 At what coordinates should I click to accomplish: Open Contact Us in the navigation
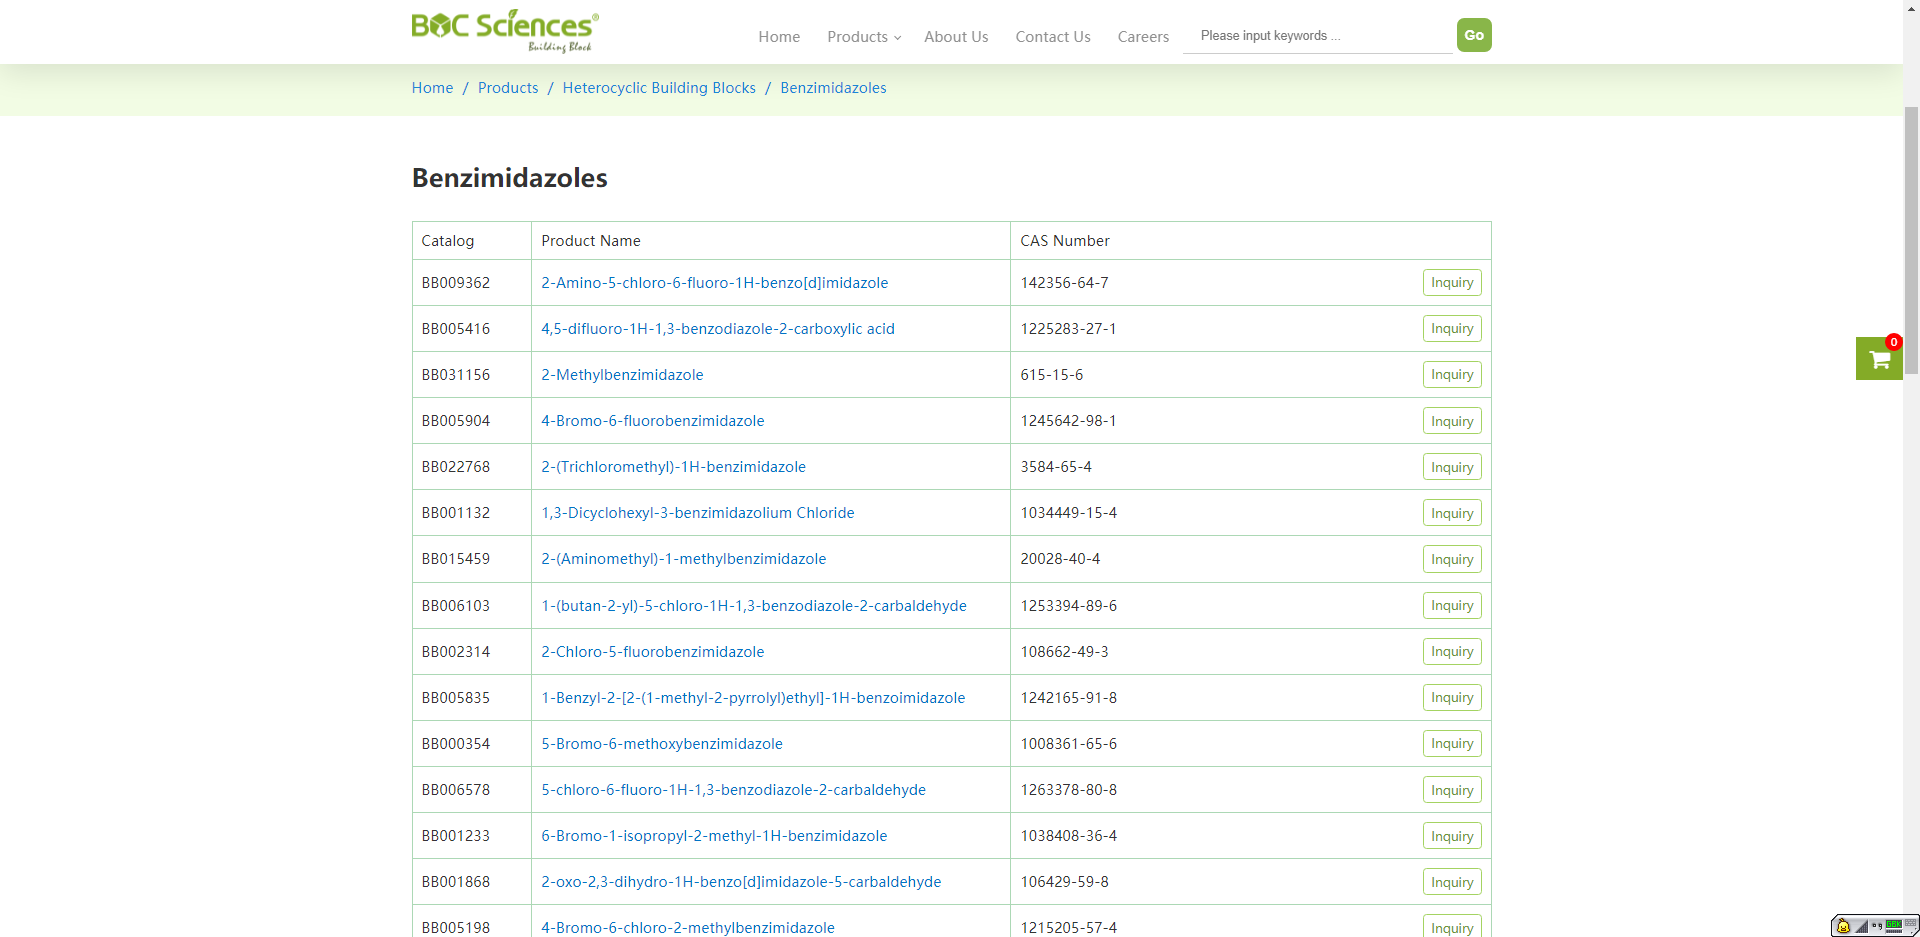point(1052,37)
